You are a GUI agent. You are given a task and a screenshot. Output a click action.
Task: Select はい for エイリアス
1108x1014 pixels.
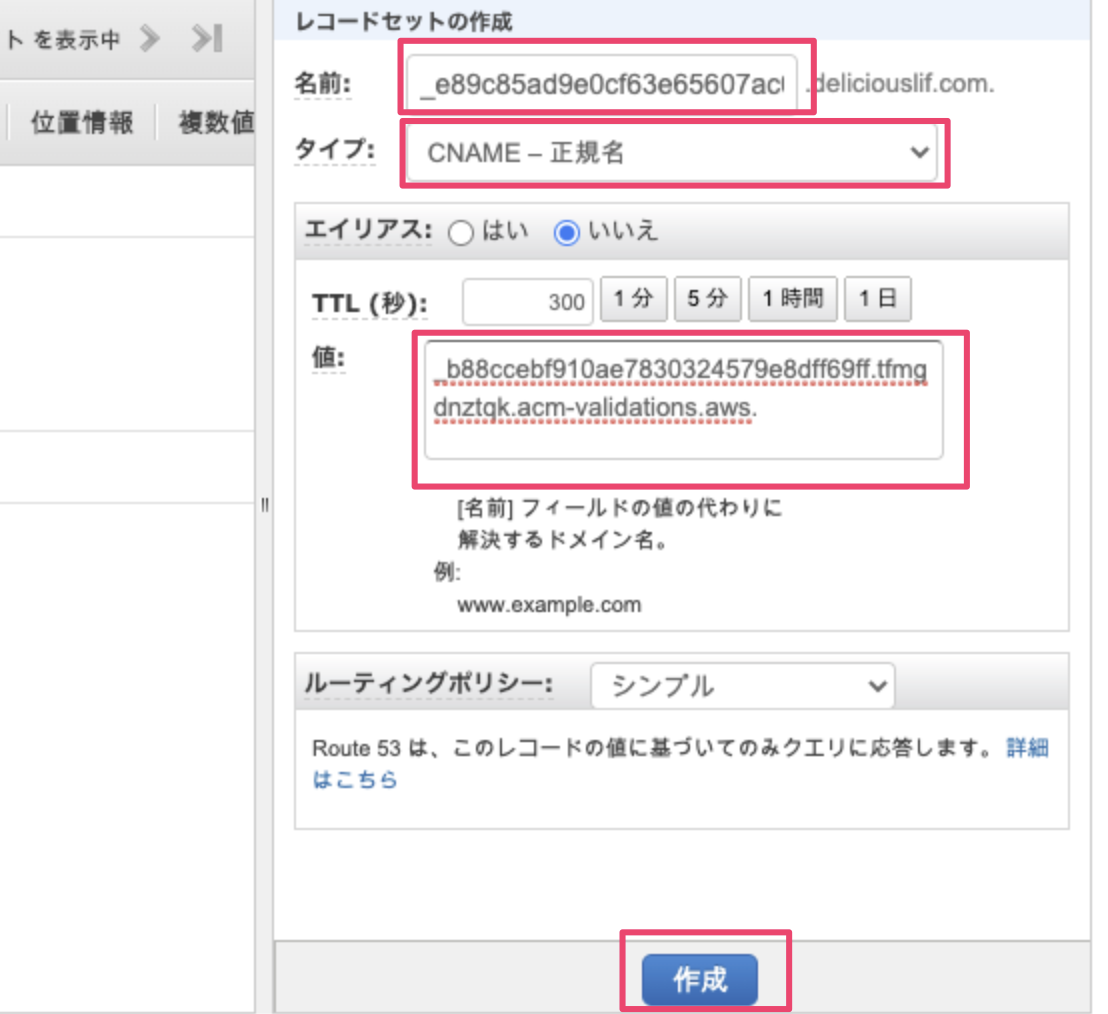coord(461,233)
